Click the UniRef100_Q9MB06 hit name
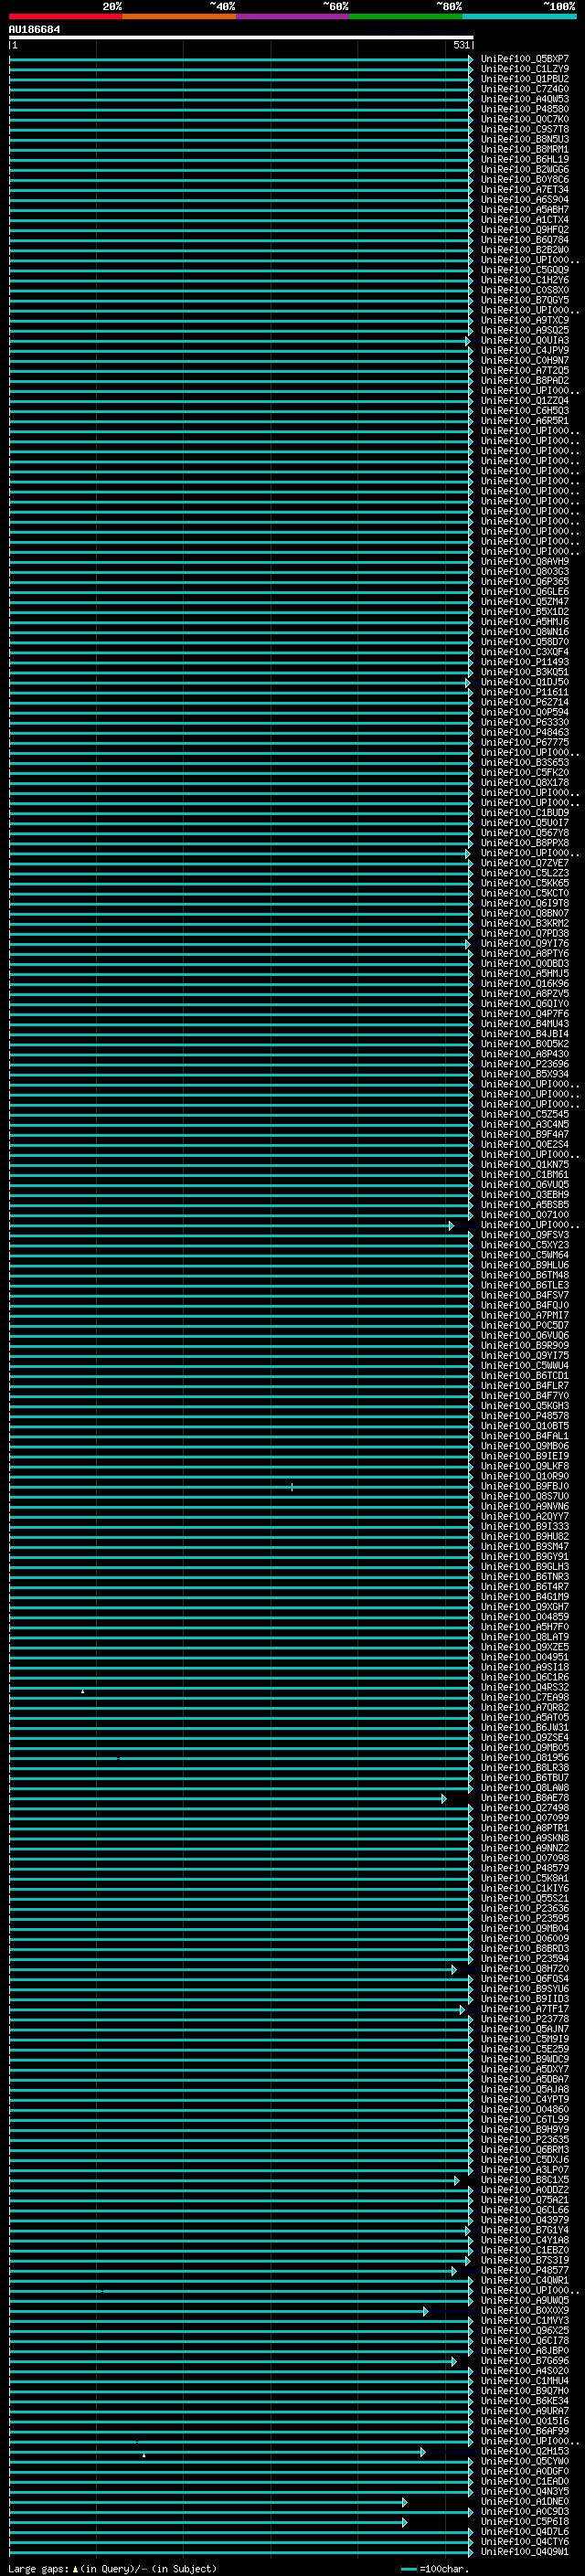Viewport: 585px width, 2576px height. (525, 1446)
